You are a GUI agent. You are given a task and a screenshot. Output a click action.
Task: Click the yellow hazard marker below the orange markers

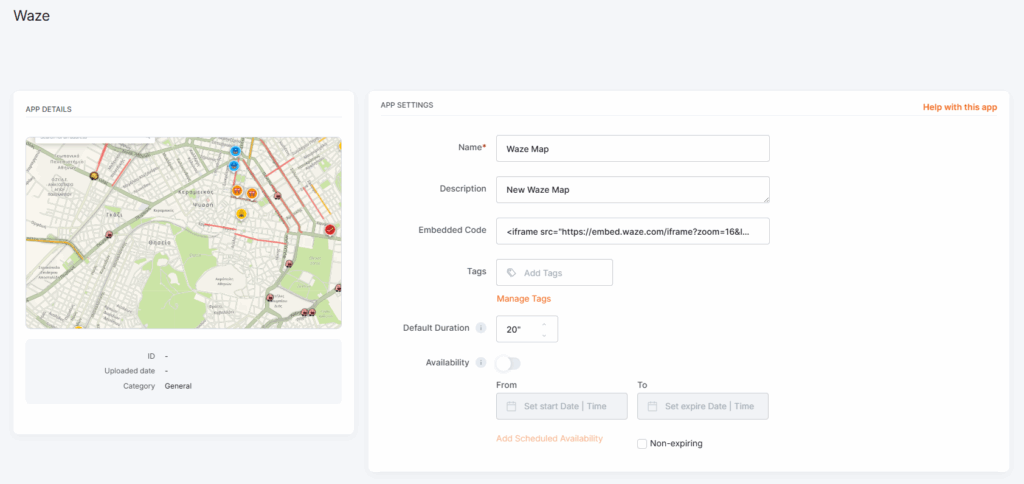[x=242, y=214]
